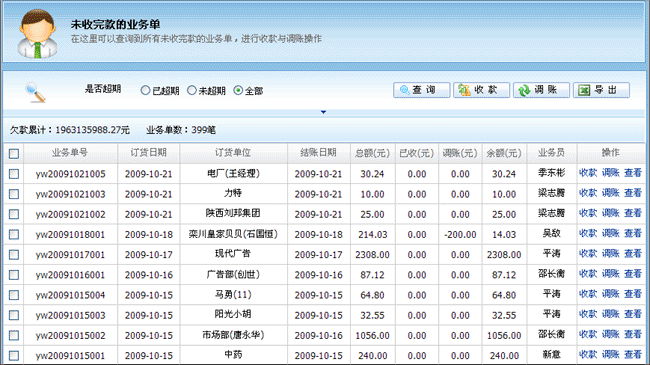Sort by 业务员 column header

(551, 153)
